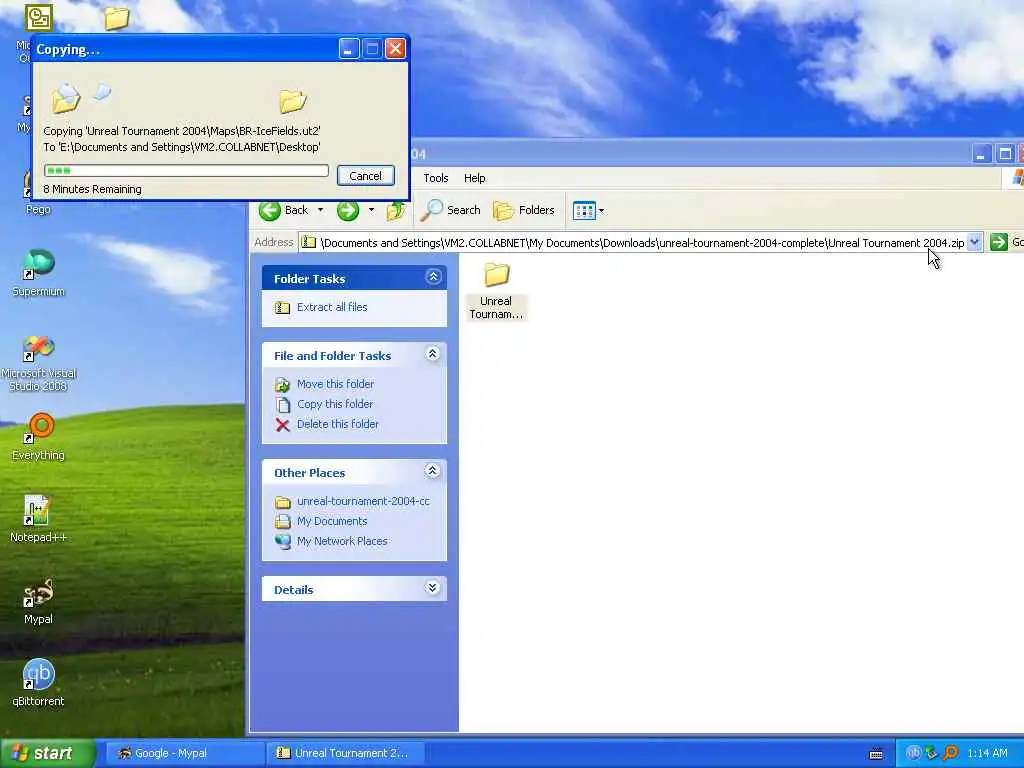Screen dimensions: 1024x768
Task: Click the orange search tray icon
Action: 950,753
